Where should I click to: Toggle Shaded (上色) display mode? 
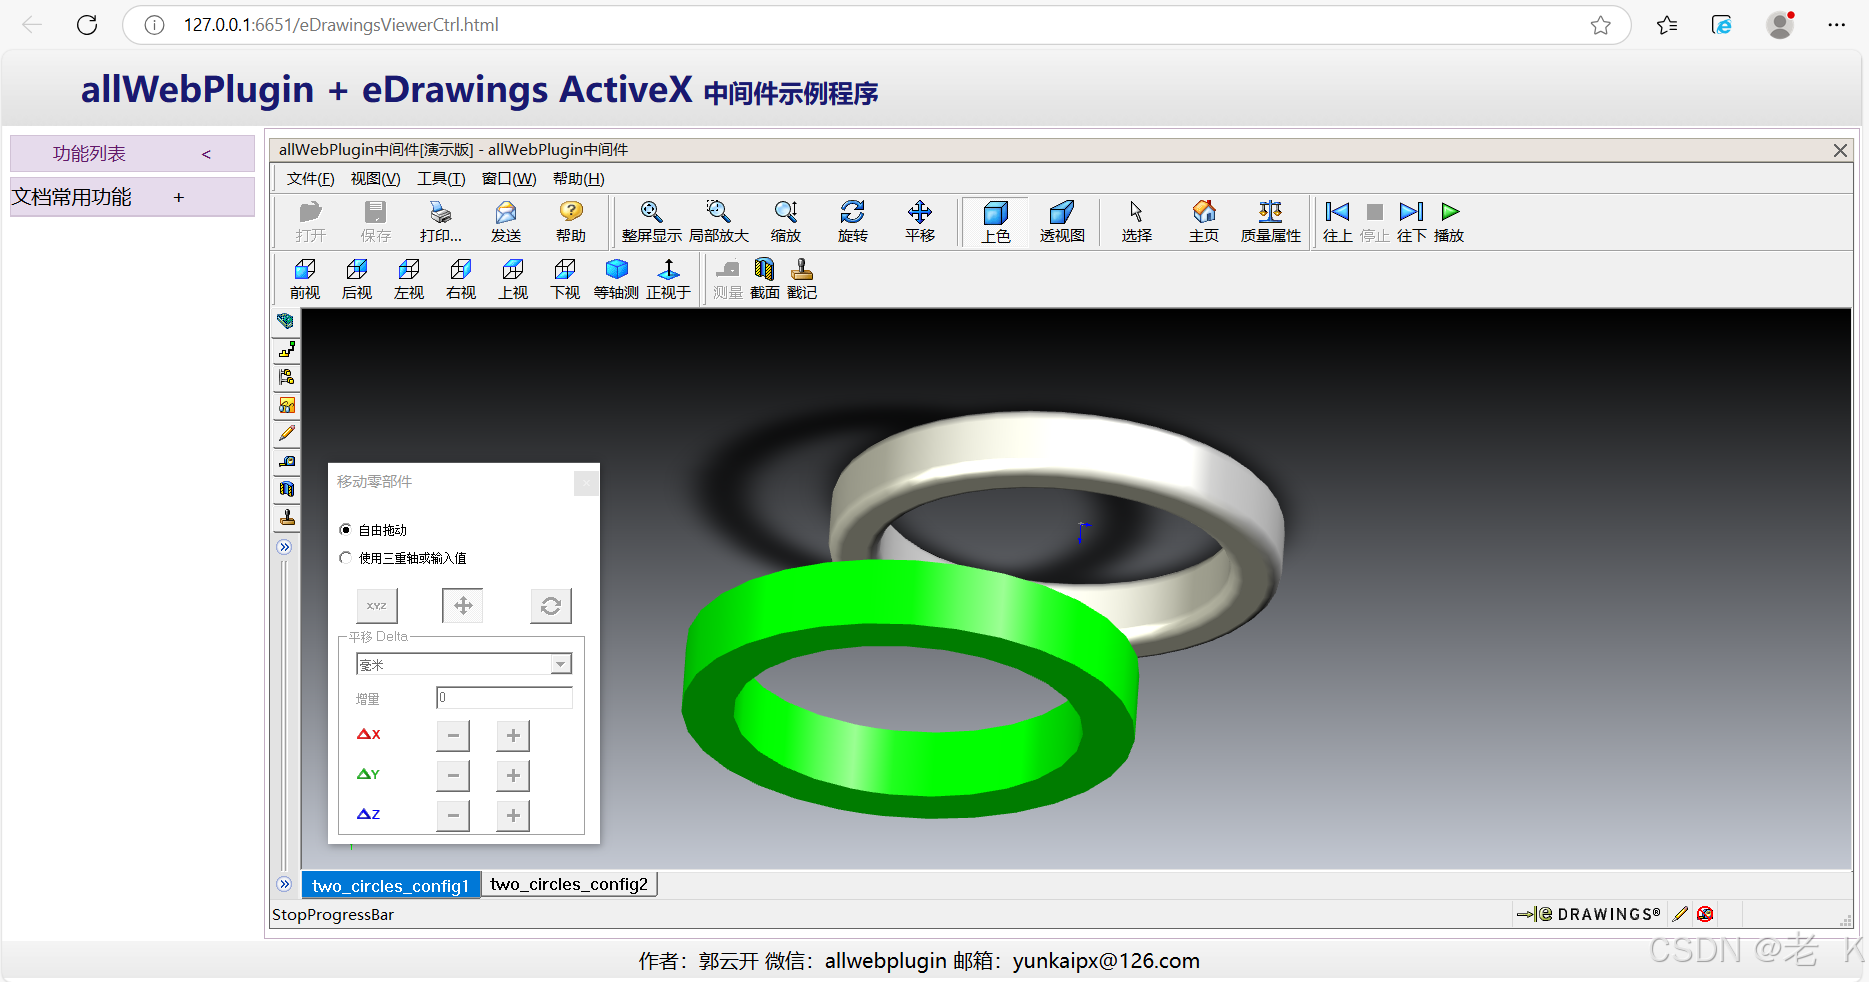coord(996,221)
